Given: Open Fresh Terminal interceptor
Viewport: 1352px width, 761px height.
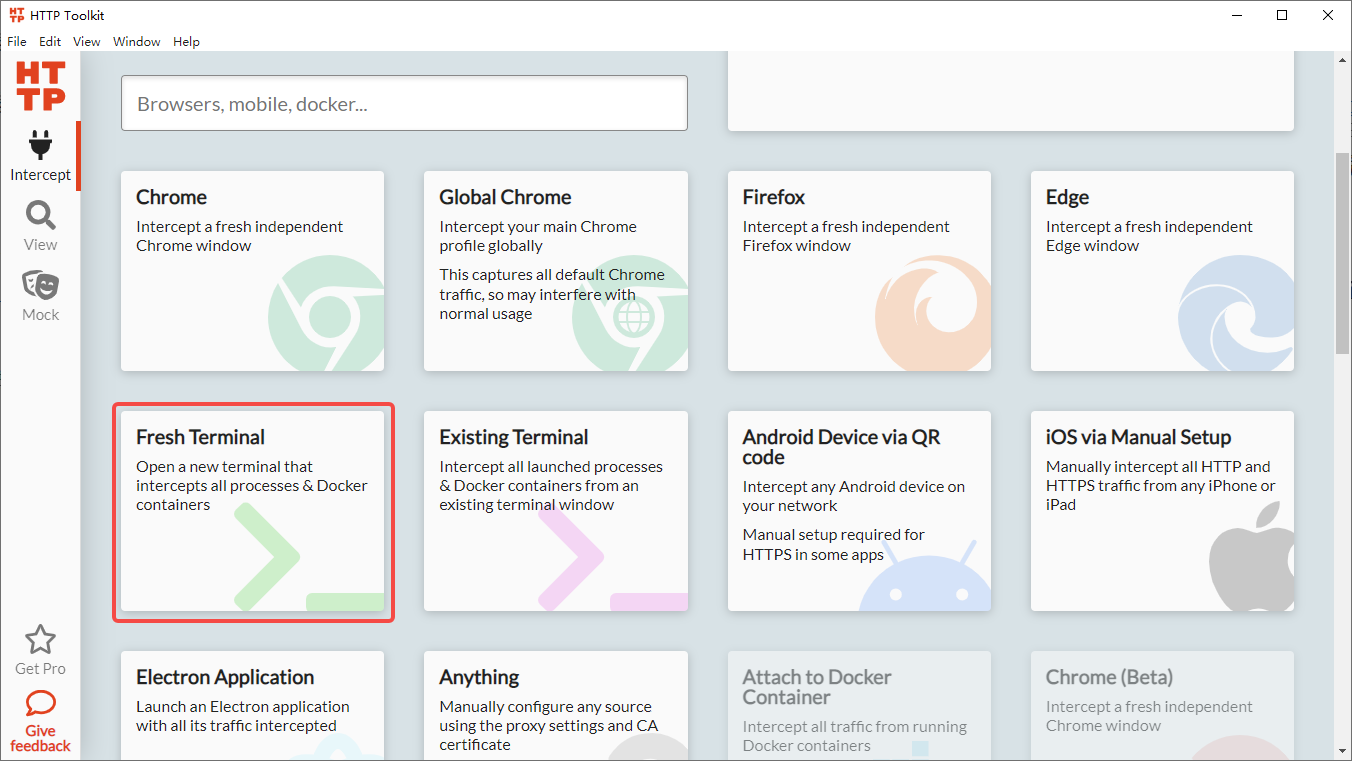Looking at the screenshot, I should pos(252,511).
